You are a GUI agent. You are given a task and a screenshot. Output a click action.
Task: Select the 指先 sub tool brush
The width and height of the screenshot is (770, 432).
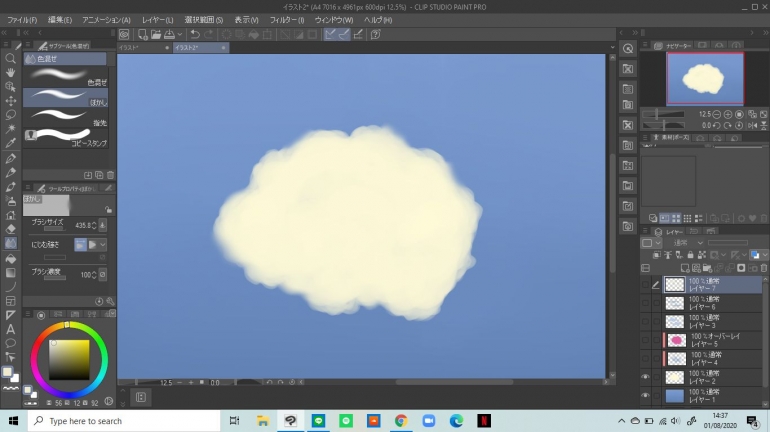click(65, 118)
